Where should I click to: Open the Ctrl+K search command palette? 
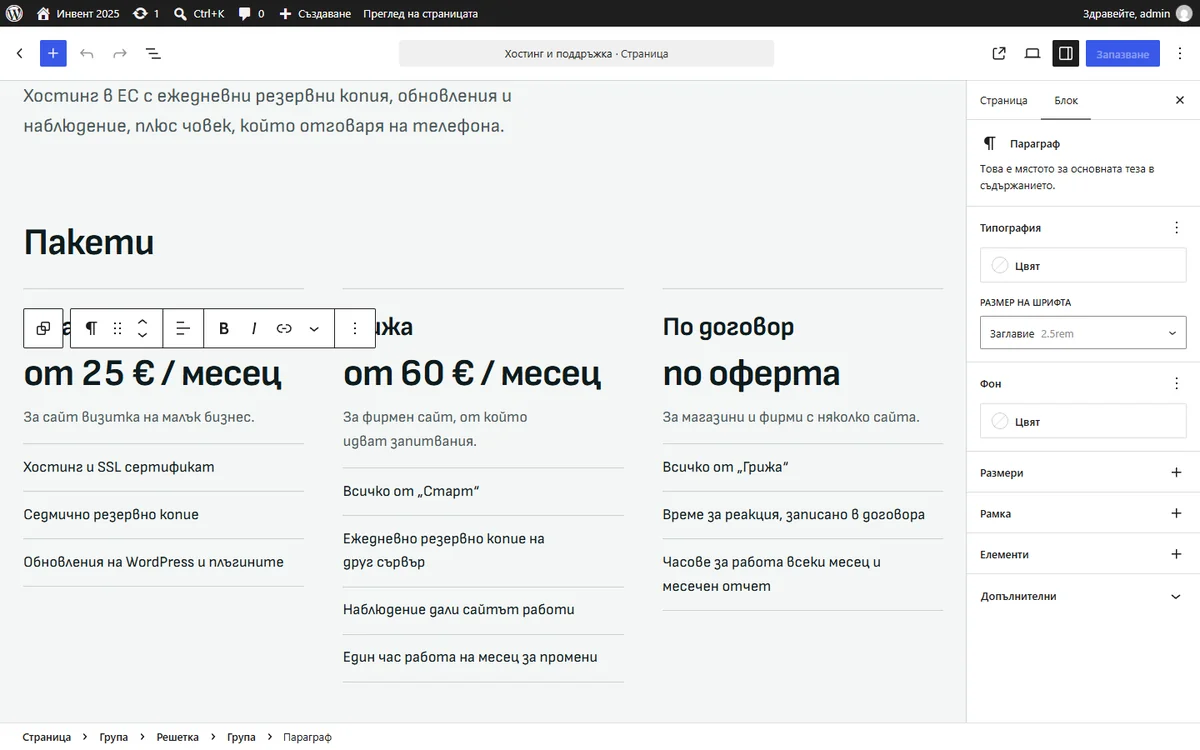point(199,14)
